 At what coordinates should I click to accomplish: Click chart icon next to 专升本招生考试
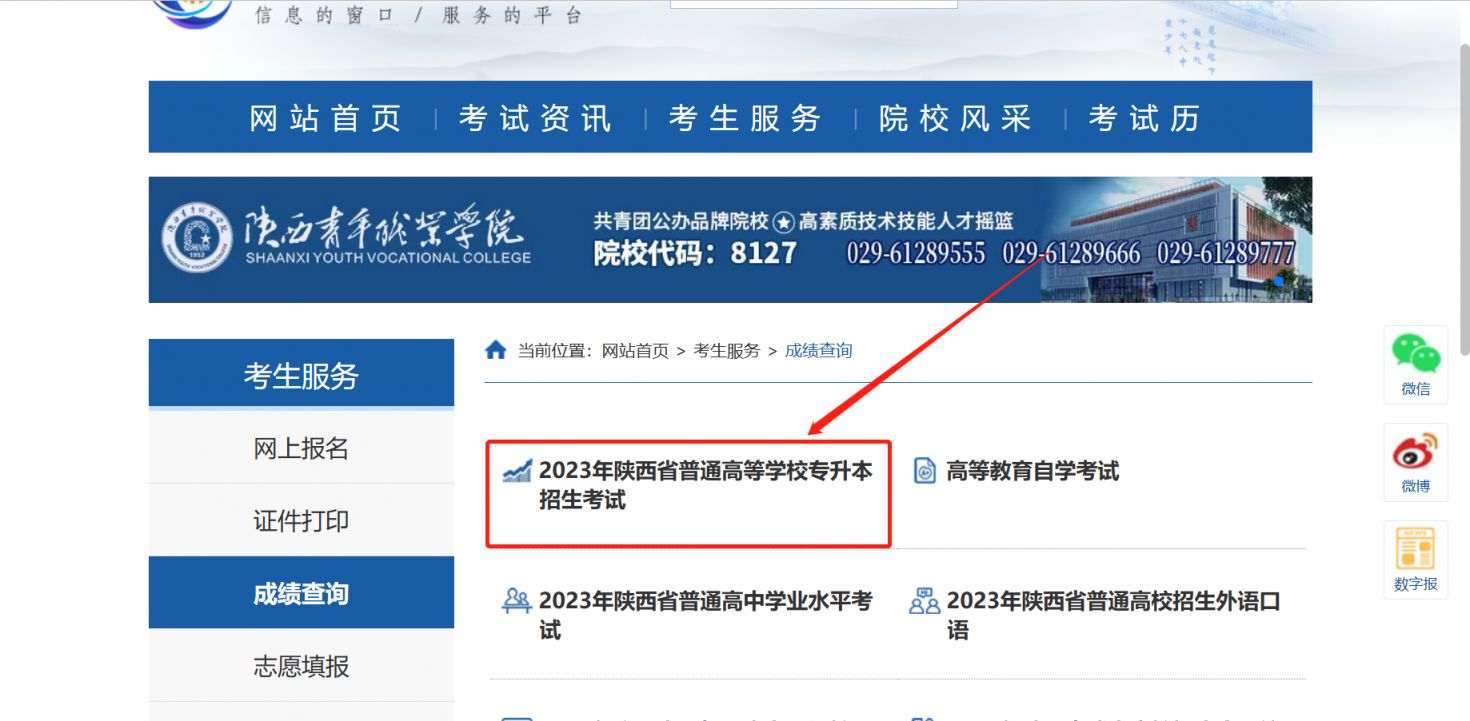click(517, 471)
